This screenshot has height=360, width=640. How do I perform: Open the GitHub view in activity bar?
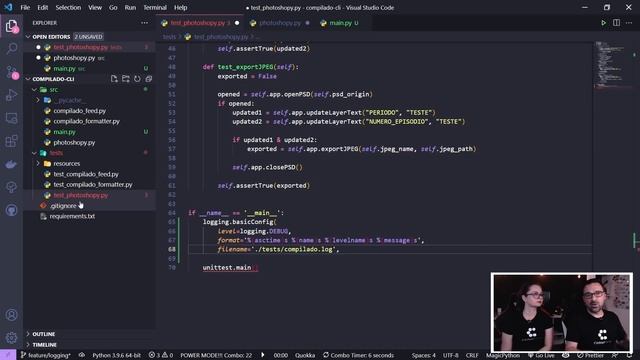(11, 210)
